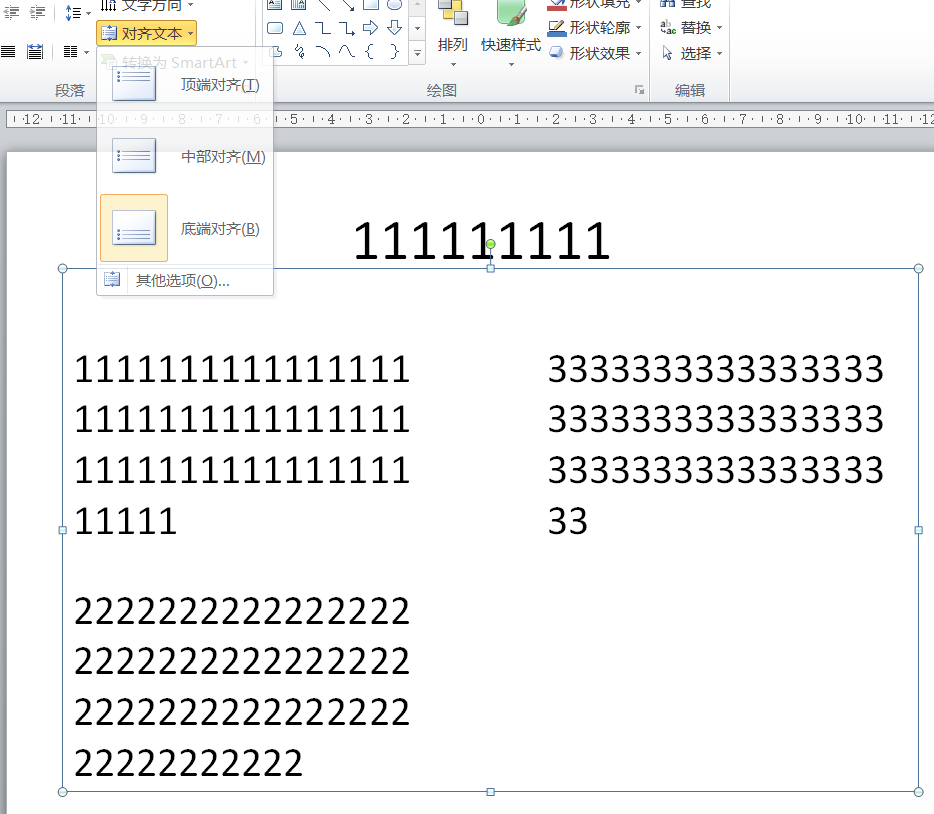This screenshot has width=934, height=814.
Task: Select the right arrow shape
Action: pyautogui.click(x=370, y=27)
